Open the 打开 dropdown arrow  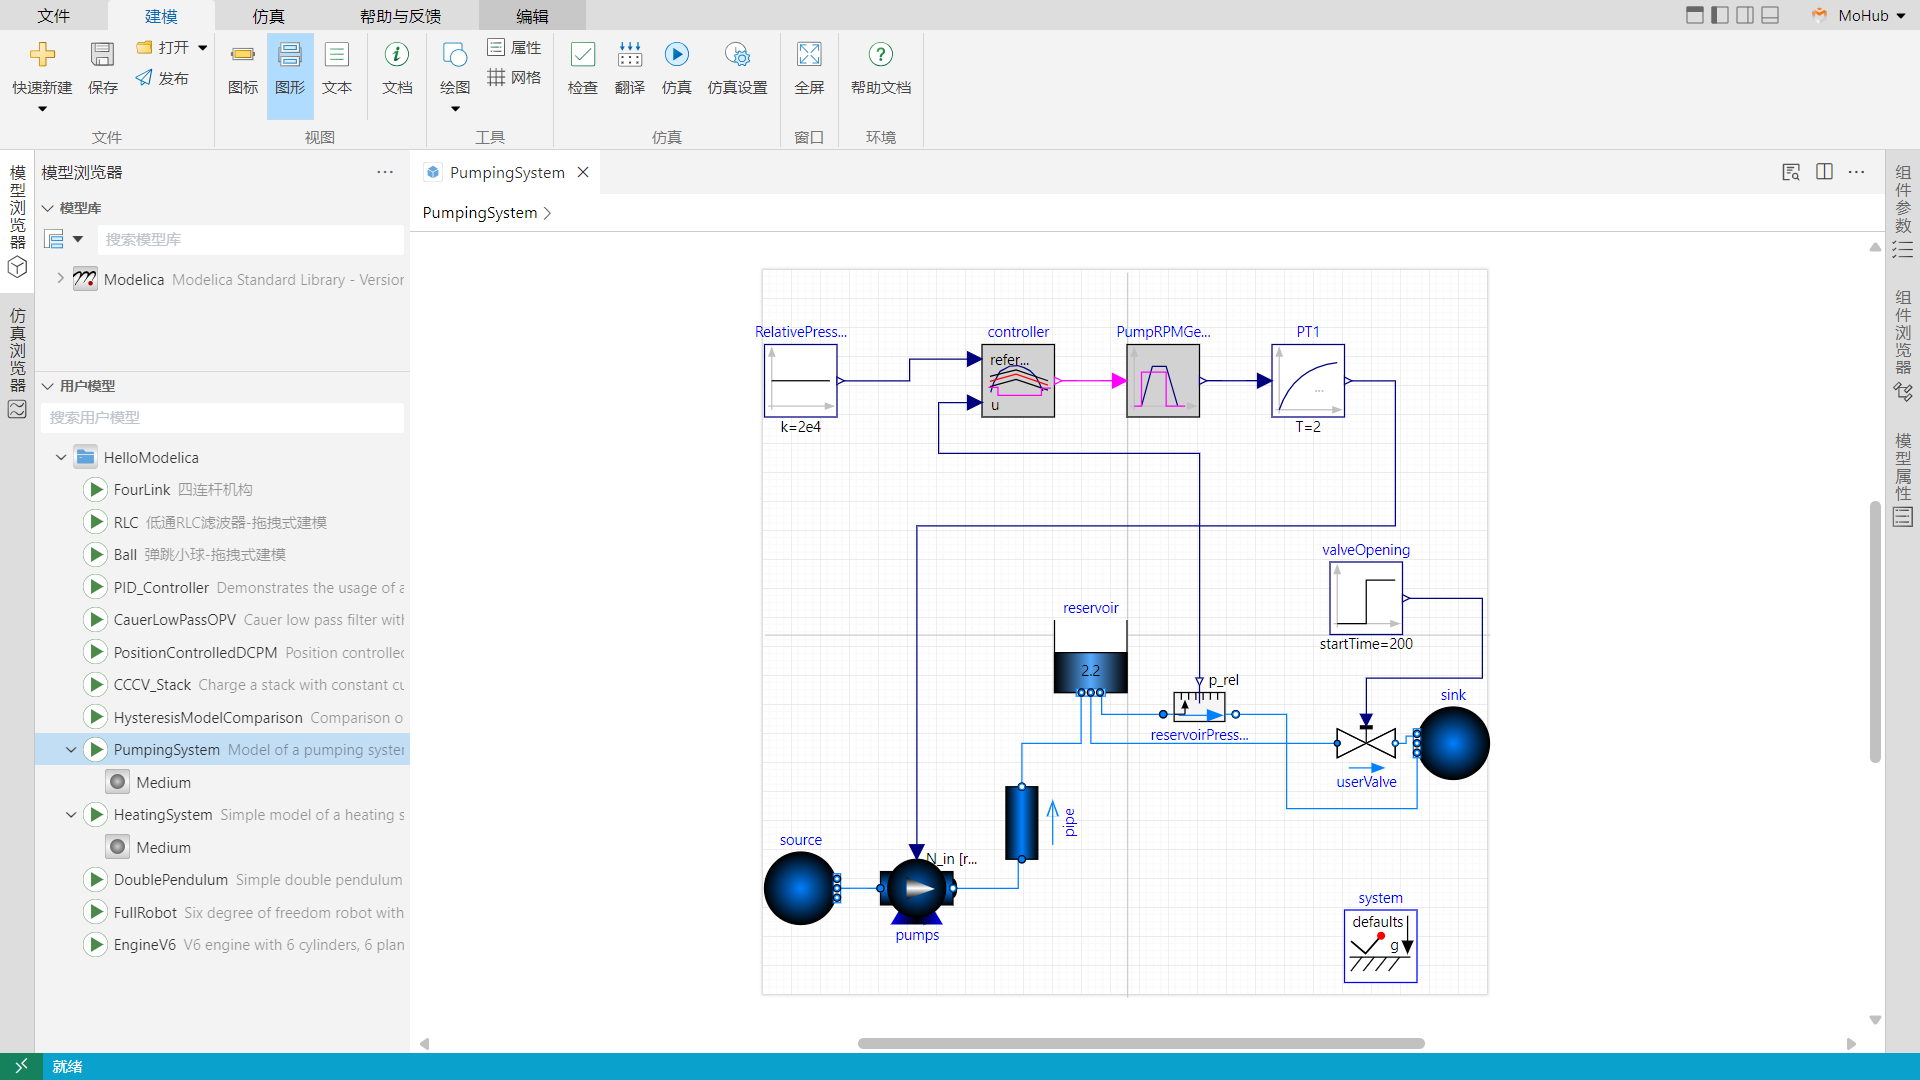203,47
